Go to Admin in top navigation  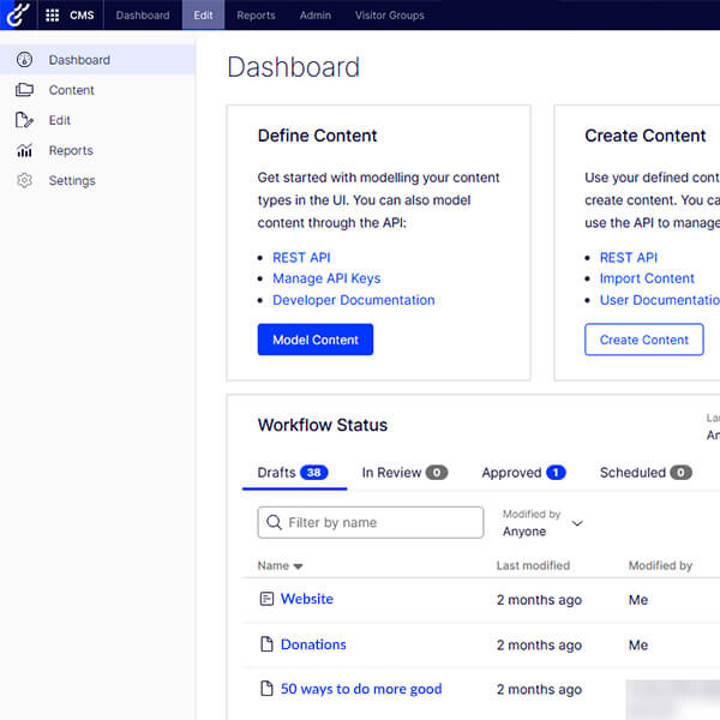pos(314,15)
